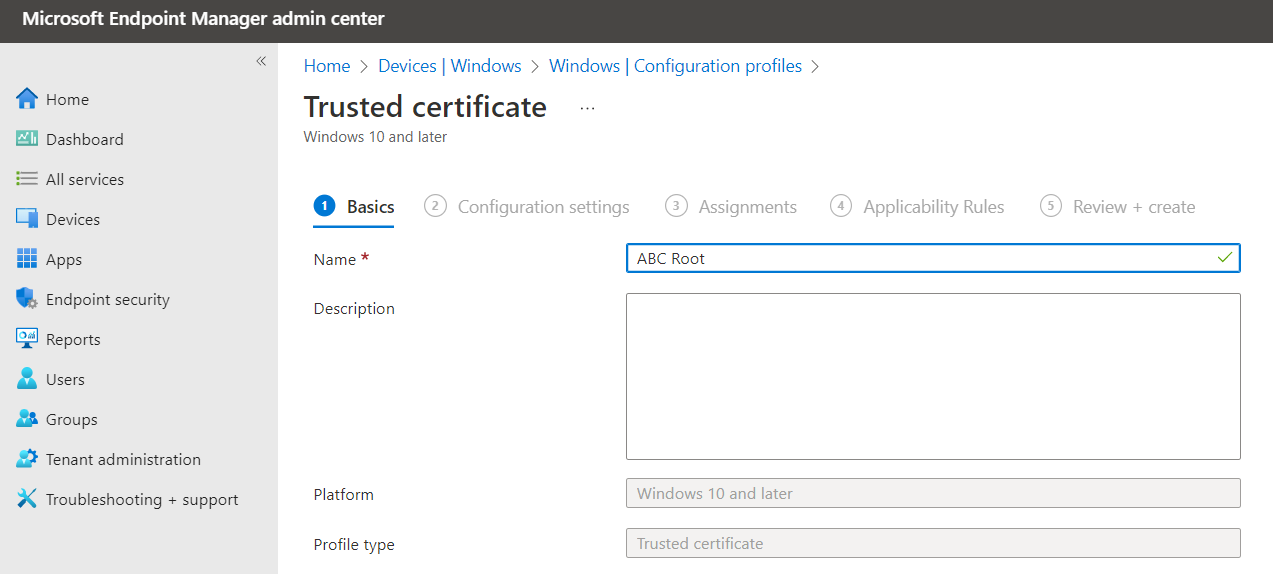This screenshot has width=1273, height=574.
Task: Open the Dashboard chart icon
Action: [x=27, y=139]
